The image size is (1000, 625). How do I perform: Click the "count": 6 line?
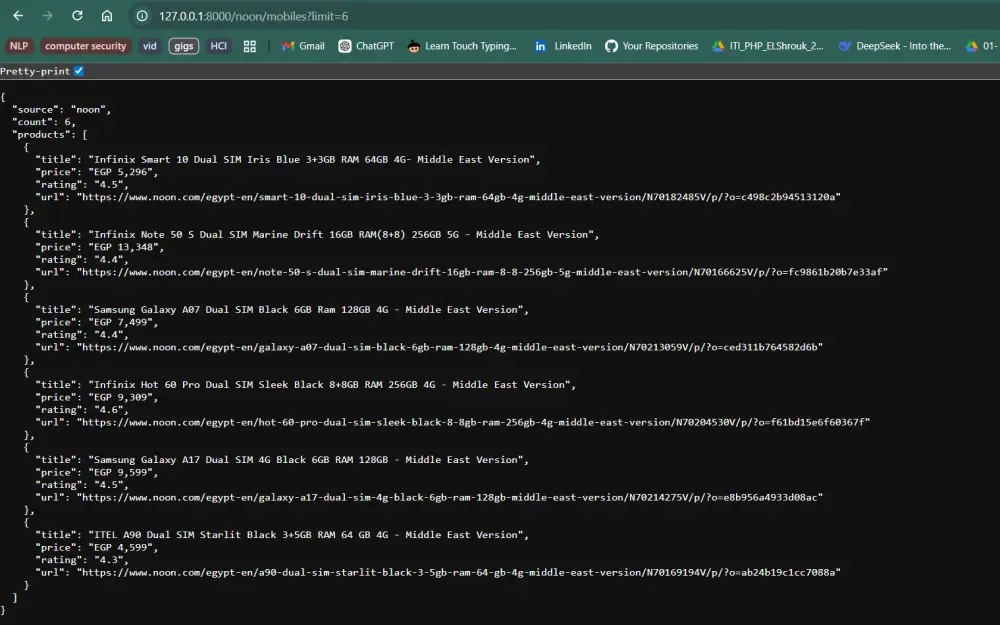(43, 122)
